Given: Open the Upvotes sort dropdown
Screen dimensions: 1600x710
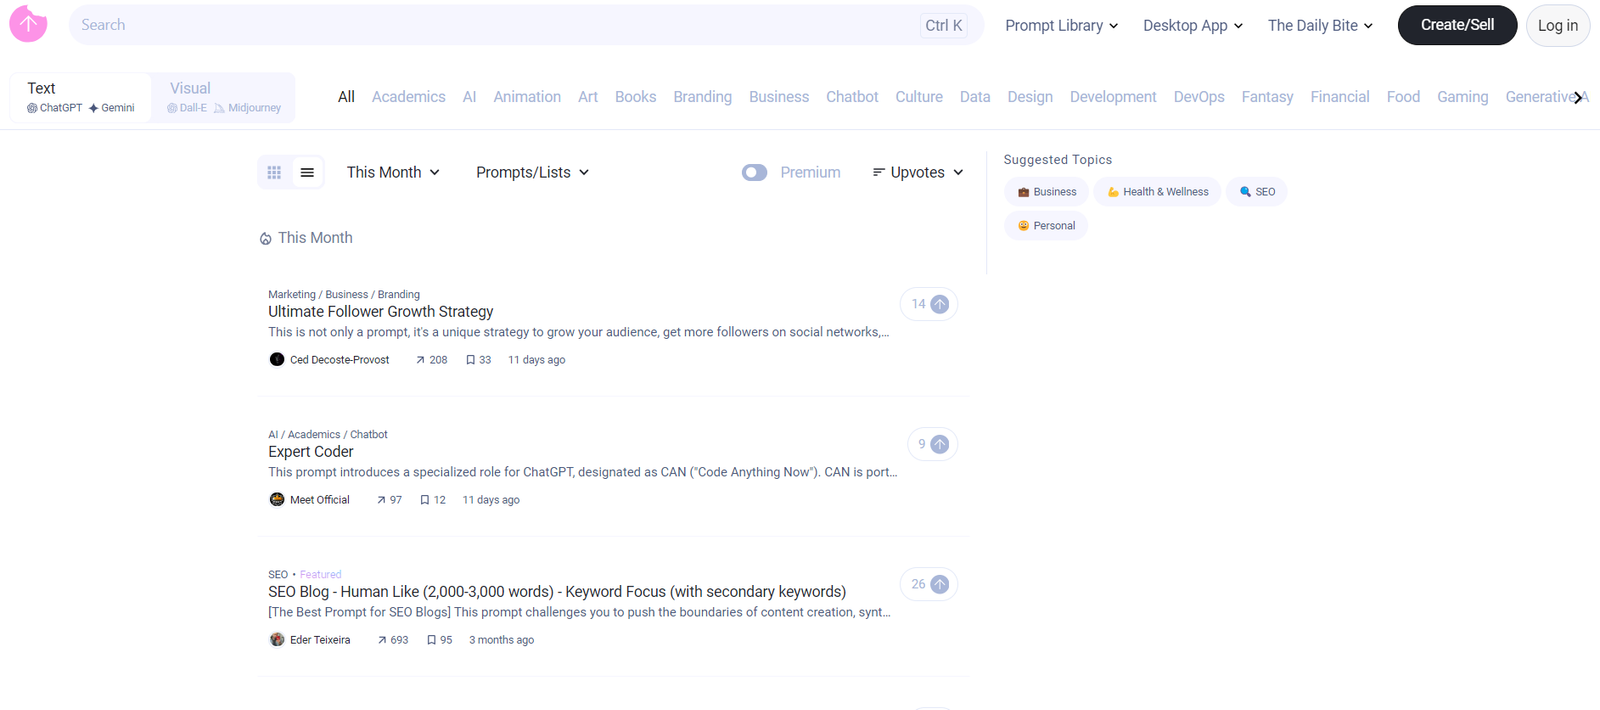Looking at the screenshot, I should (x=917, y=173).
